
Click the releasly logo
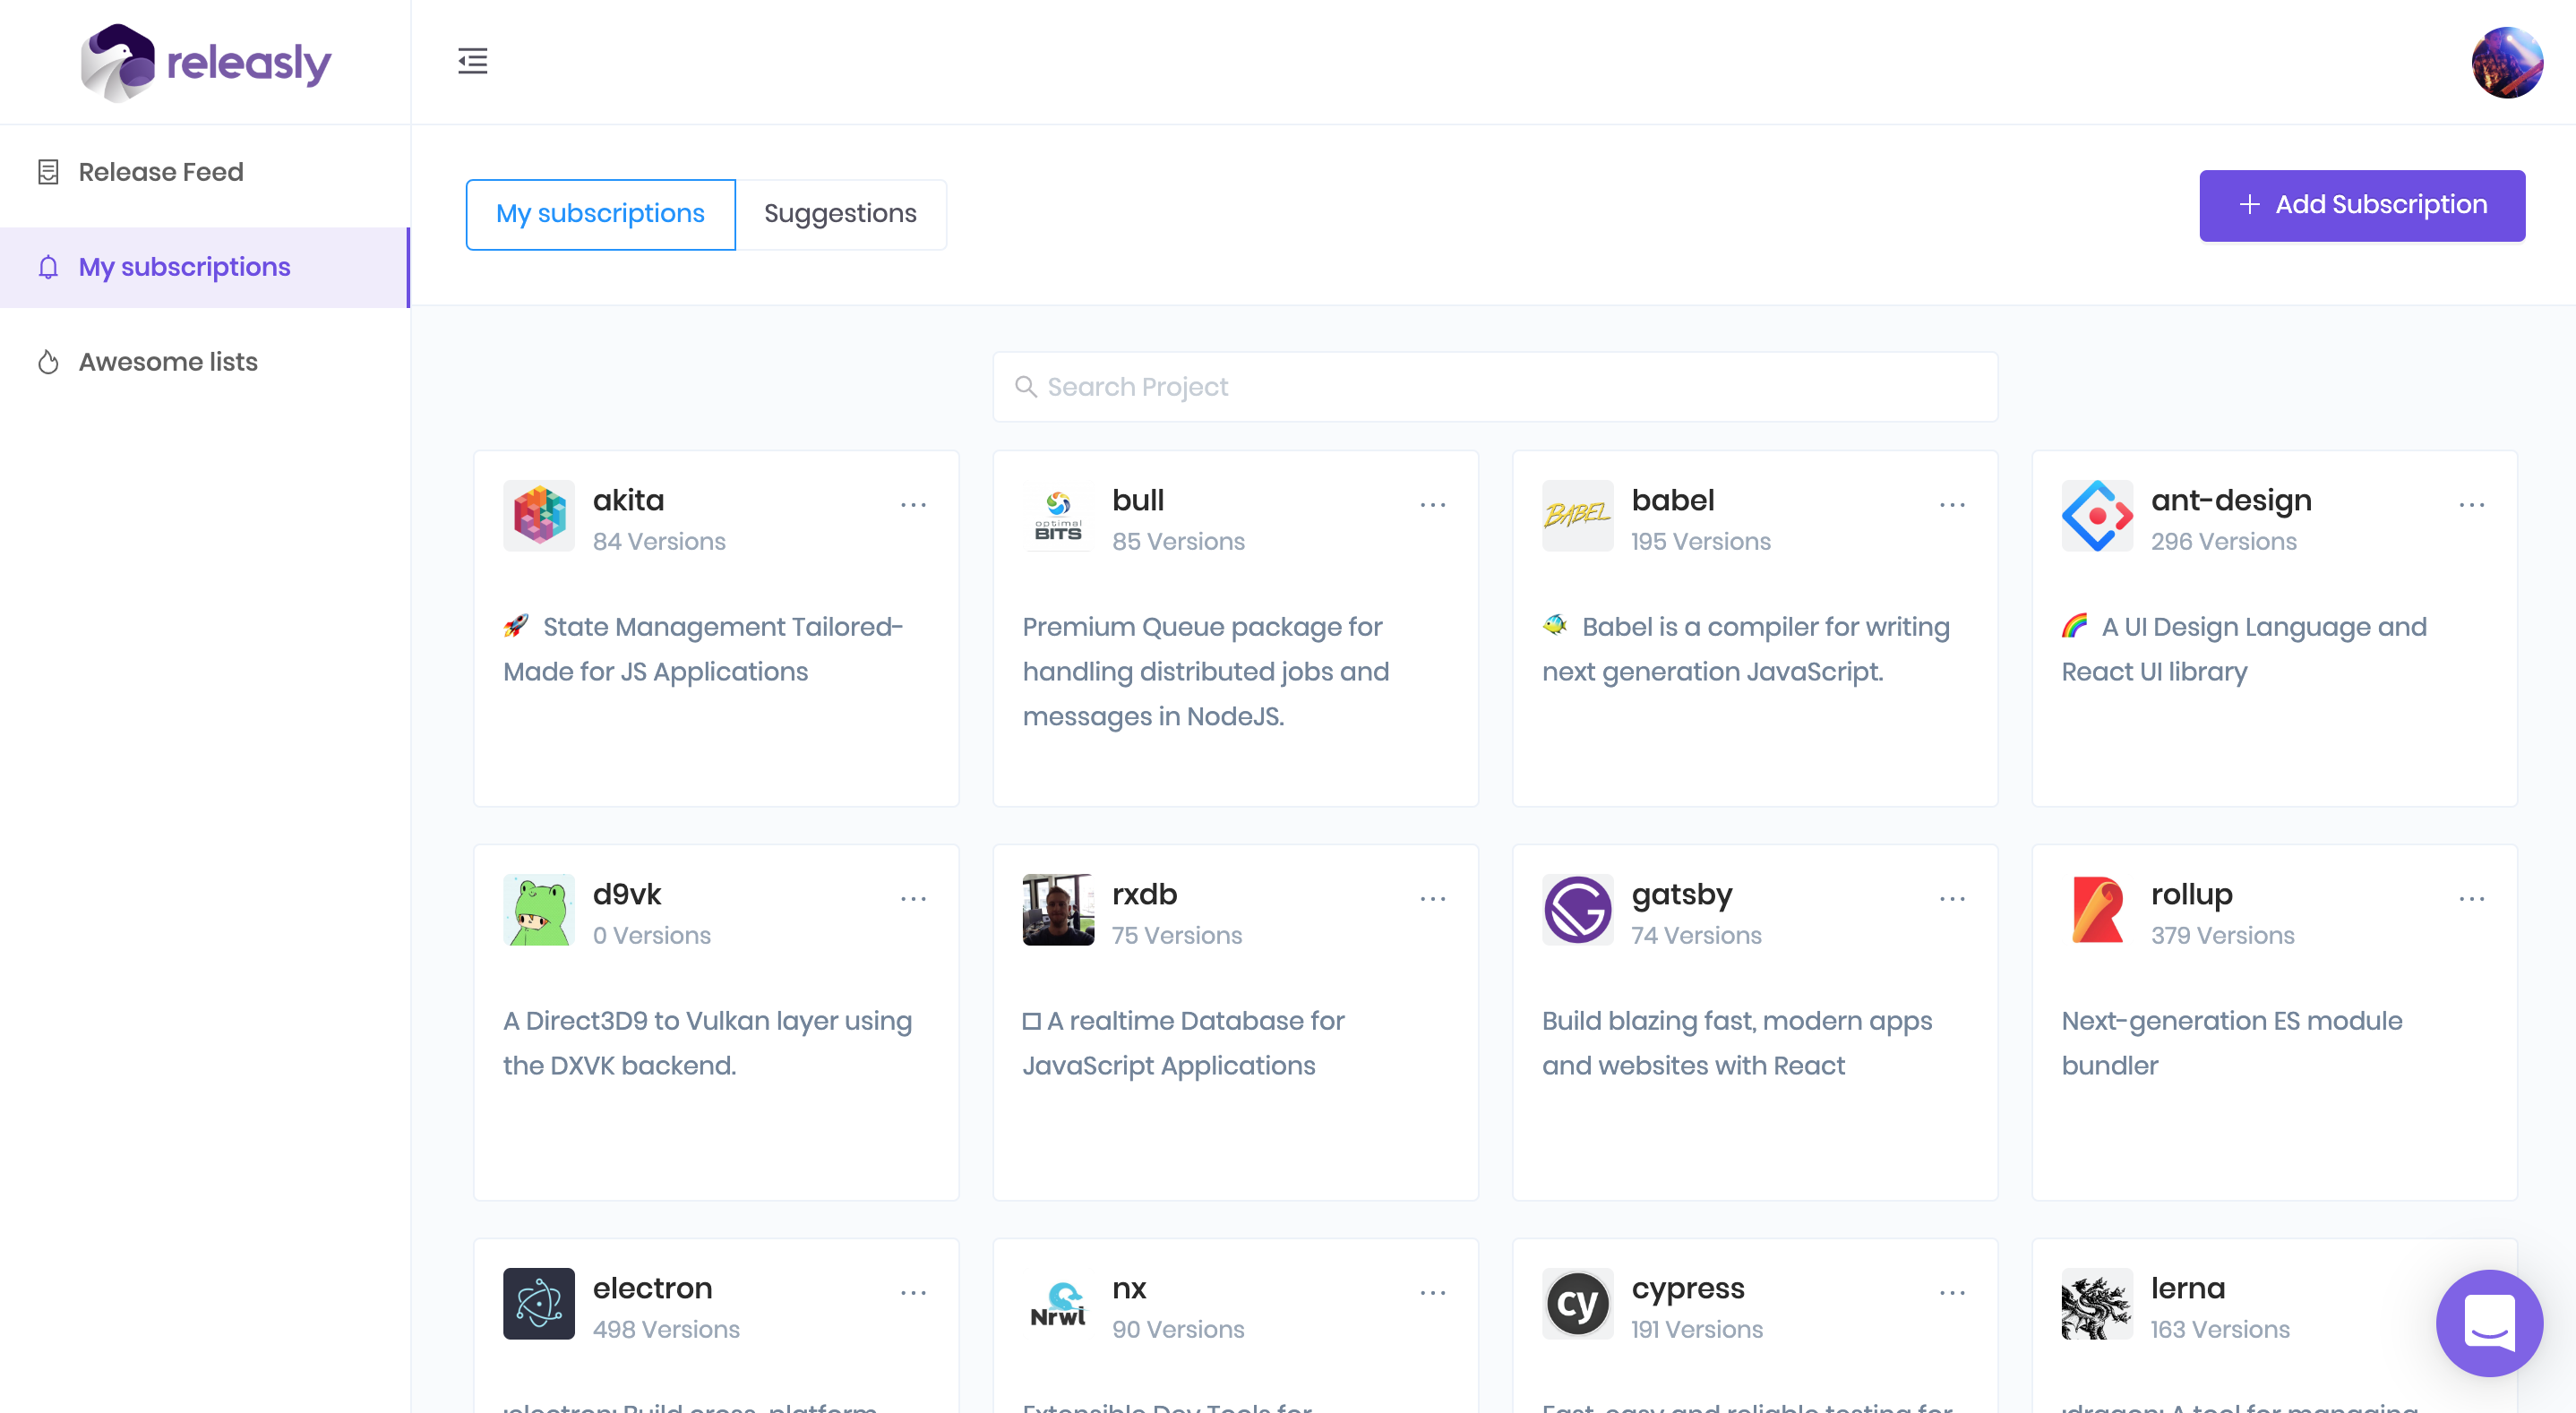(205, 62)
